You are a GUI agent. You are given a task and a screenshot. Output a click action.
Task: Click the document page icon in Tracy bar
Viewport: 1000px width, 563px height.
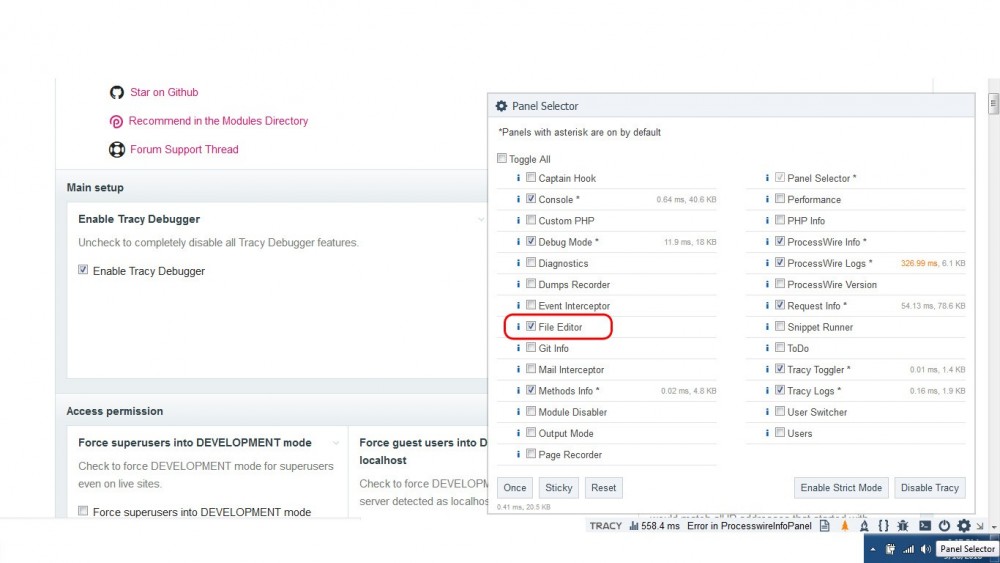click(824, 526)
